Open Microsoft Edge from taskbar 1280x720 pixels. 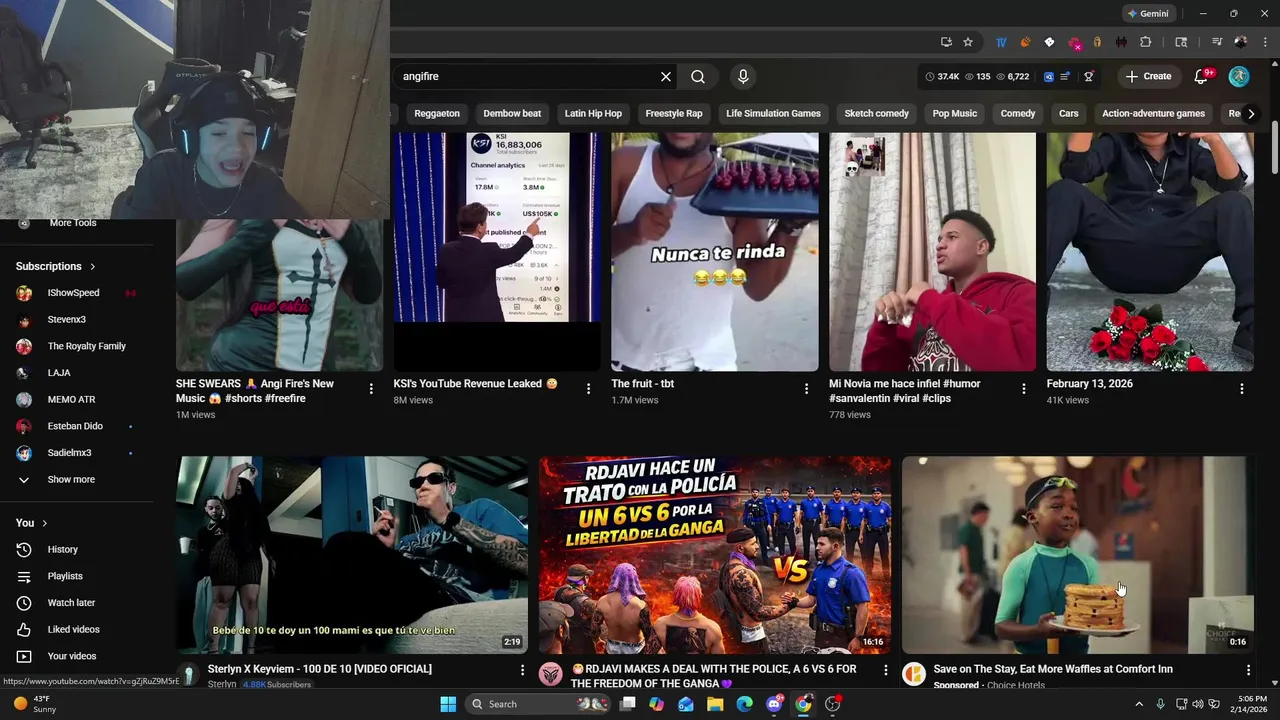[744, 704]
